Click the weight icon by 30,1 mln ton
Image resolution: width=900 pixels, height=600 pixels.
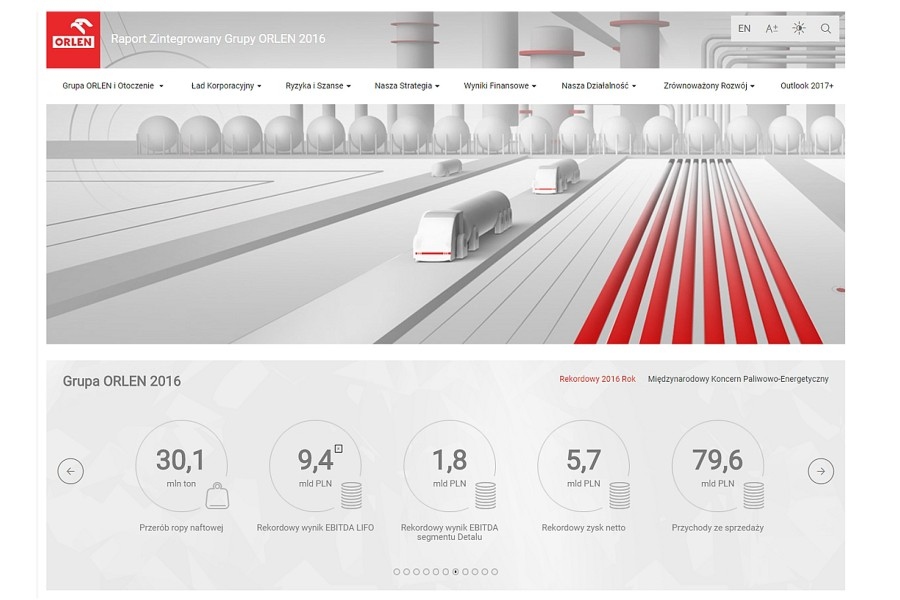(218, 495)
